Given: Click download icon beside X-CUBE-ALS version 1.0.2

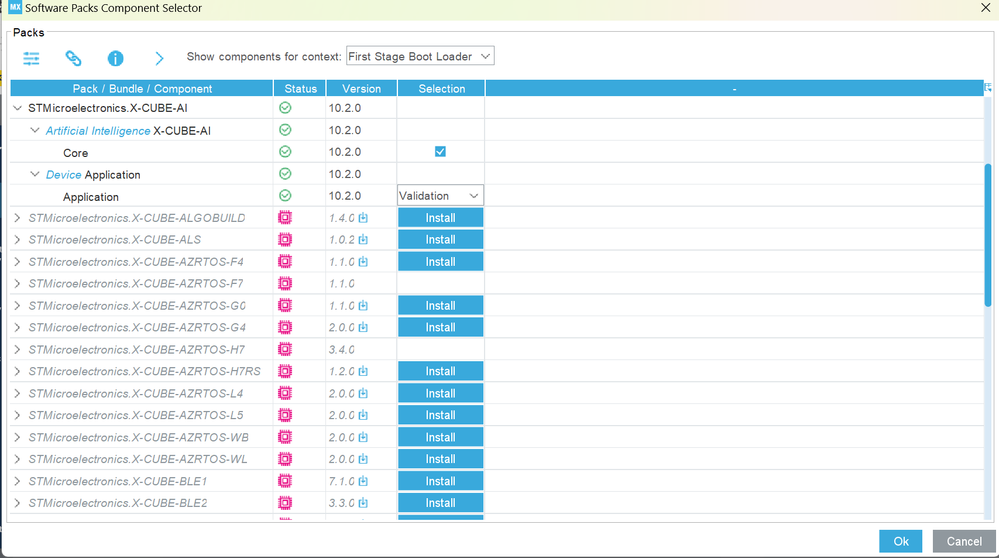Looking at the screenshot, I should tap(363, 240).
